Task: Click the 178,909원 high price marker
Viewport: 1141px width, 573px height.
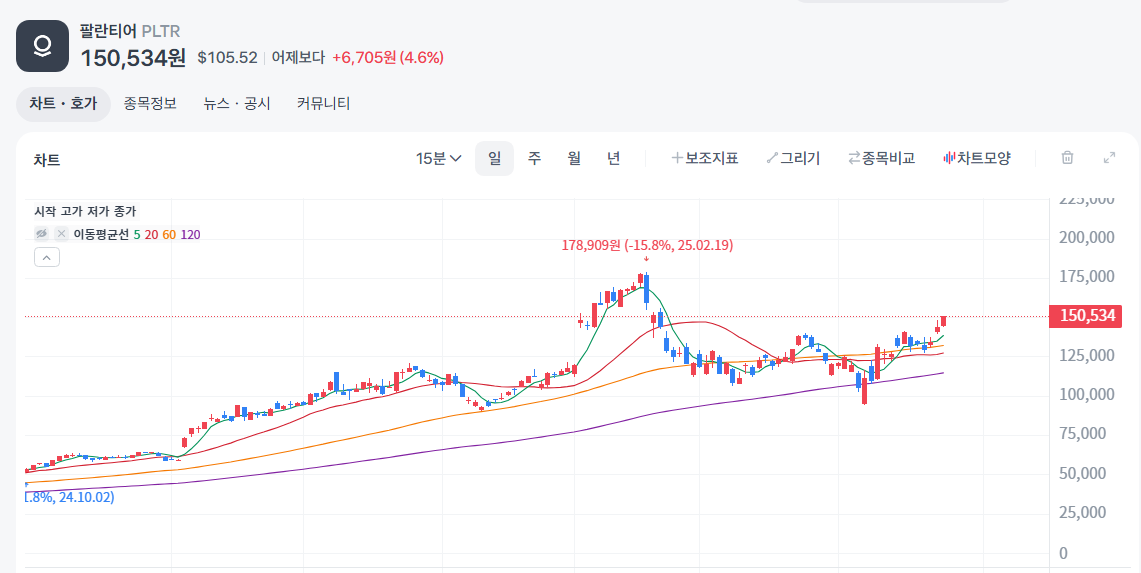Action: (x=647, y=245)
